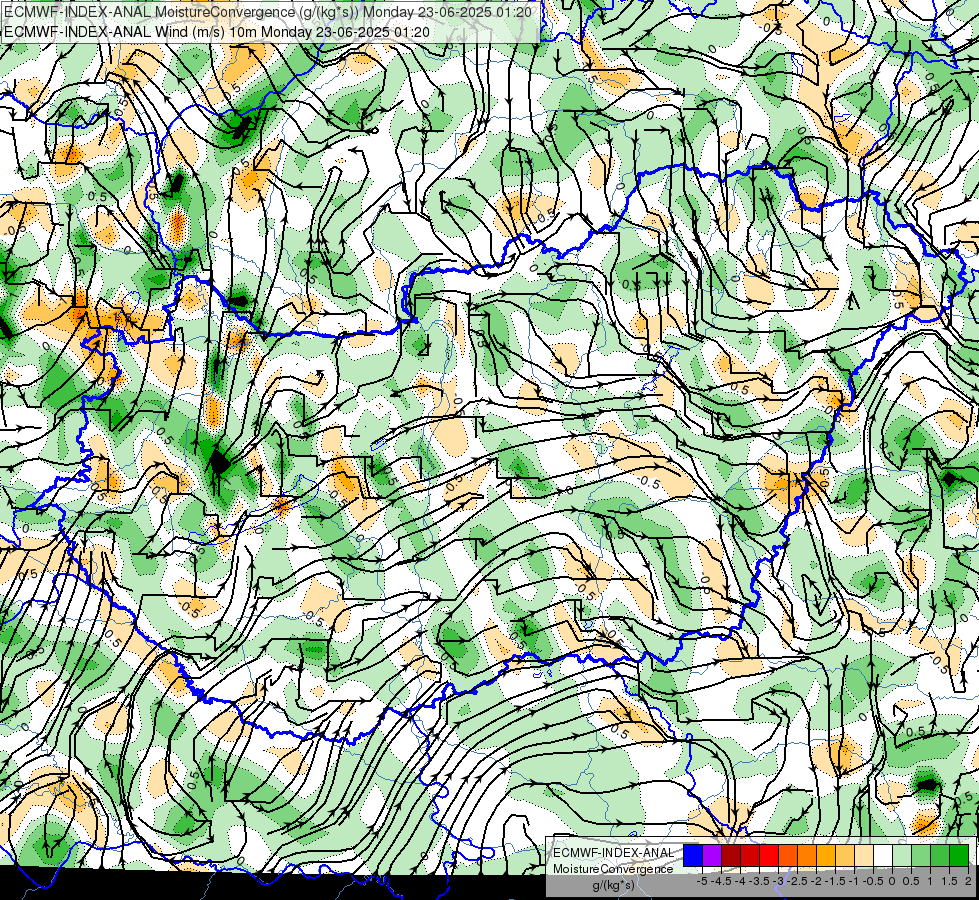
Task: Click the '-5' legend tick label
Action: point(702,881)
